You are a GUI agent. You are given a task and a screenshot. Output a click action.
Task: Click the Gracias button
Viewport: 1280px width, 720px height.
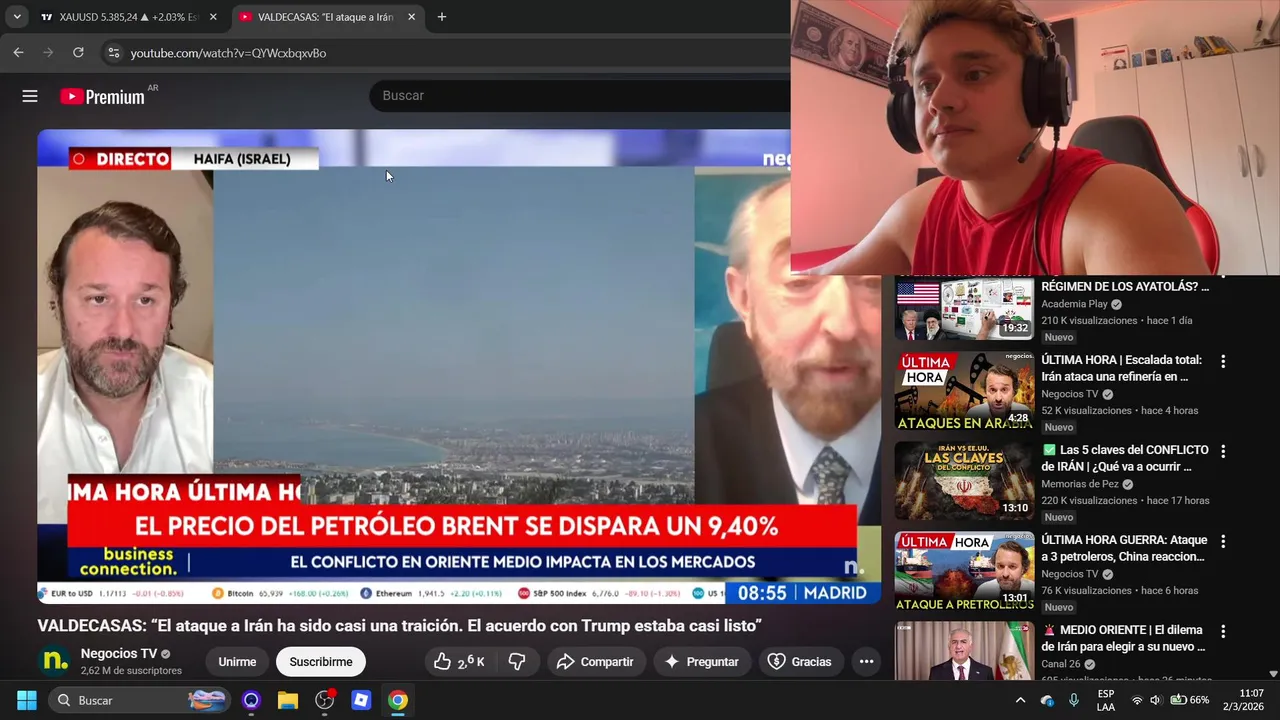(799, 661)
